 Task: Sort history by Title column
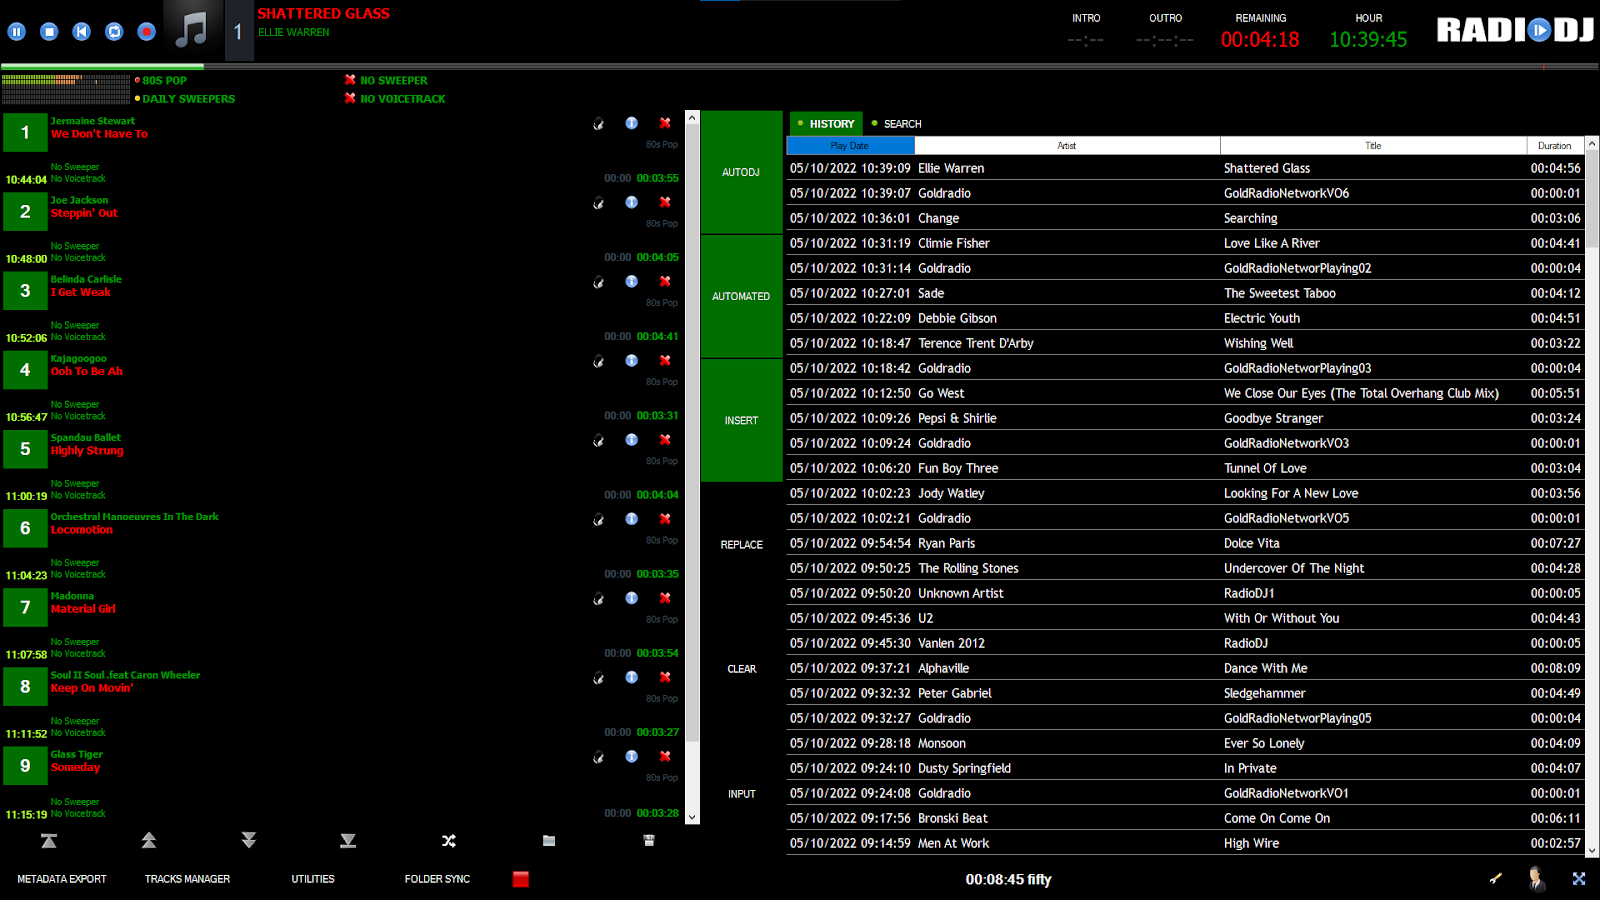coord(1373,146)
